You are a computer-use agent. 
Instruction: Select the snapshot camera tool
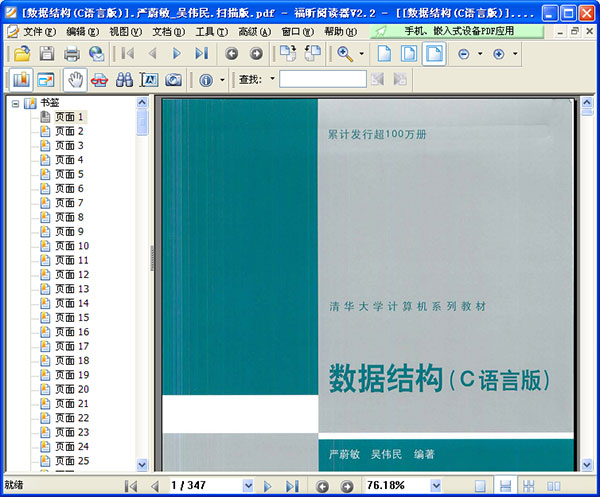point(173,80)
